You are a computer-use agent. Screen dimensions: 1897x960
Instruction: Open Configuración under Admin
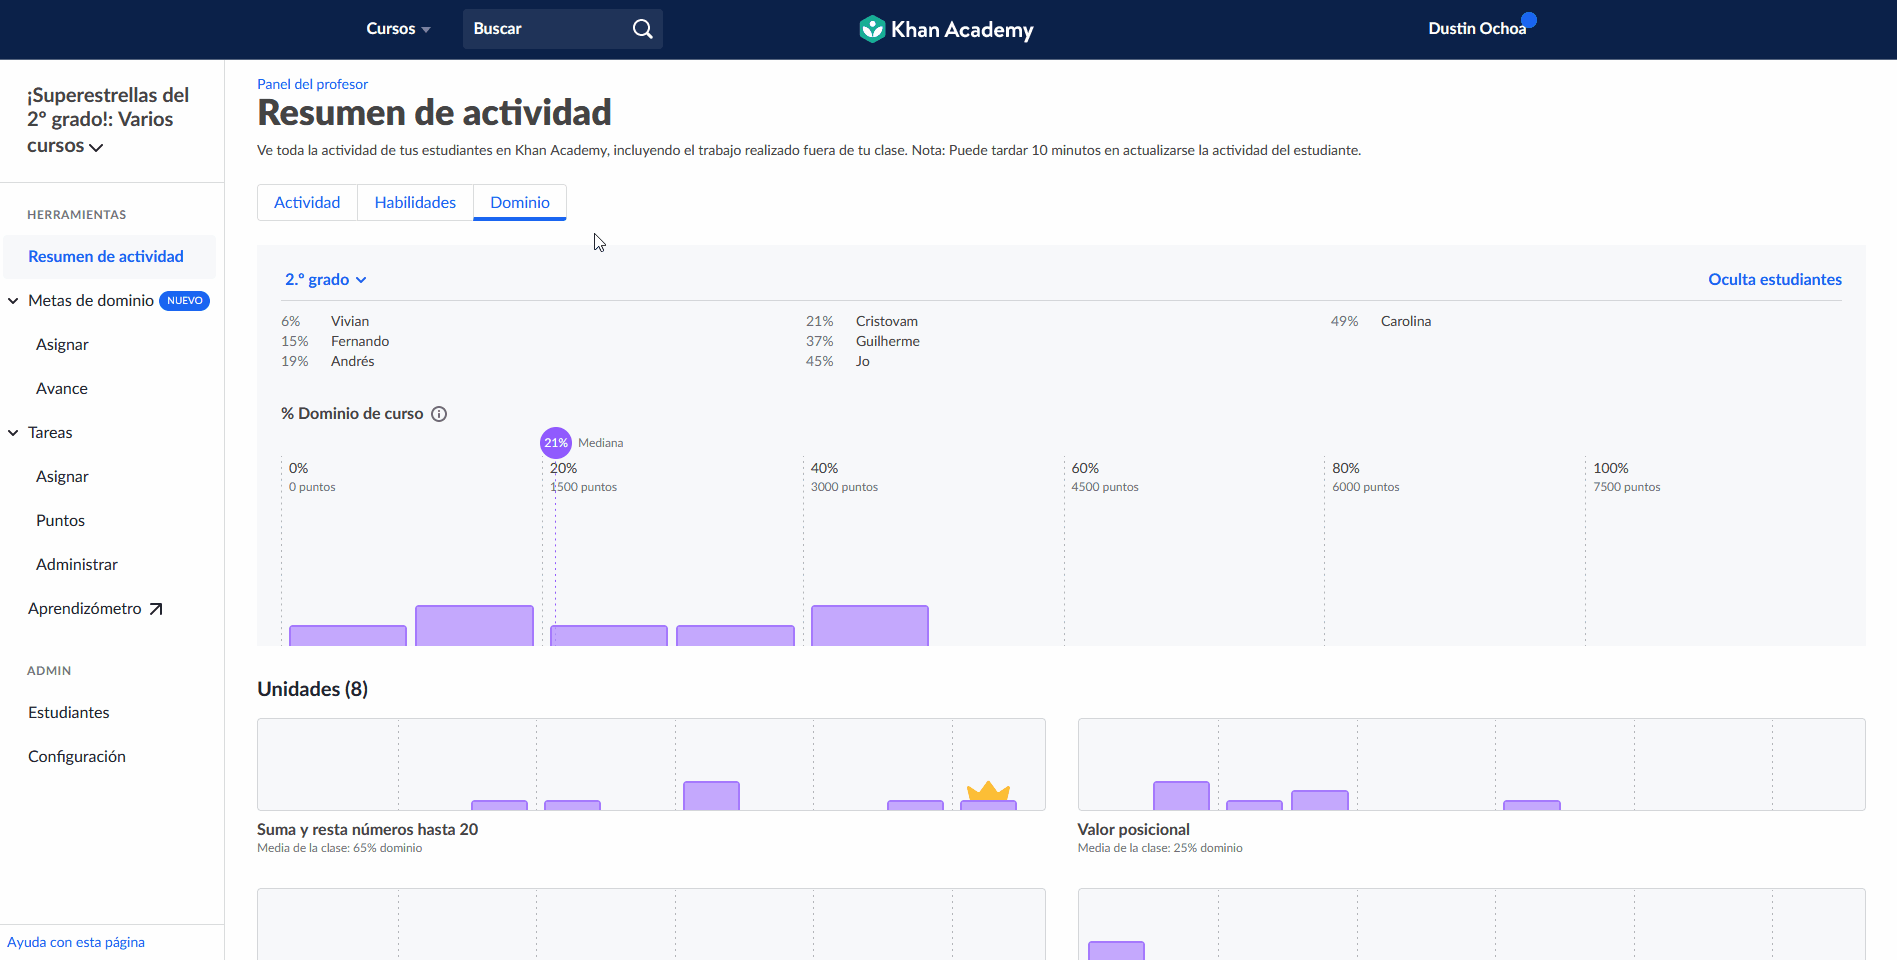pyautogui.click(x=77, y=757)
